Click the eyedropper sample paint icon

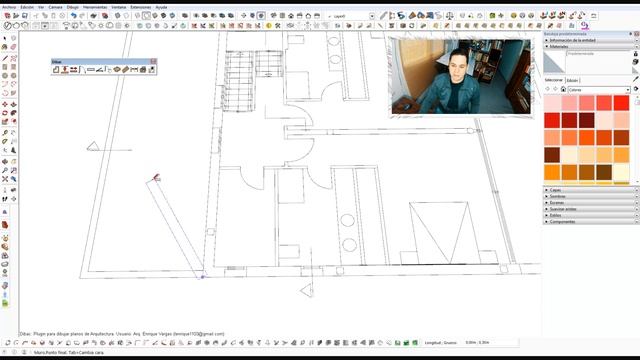636,79
